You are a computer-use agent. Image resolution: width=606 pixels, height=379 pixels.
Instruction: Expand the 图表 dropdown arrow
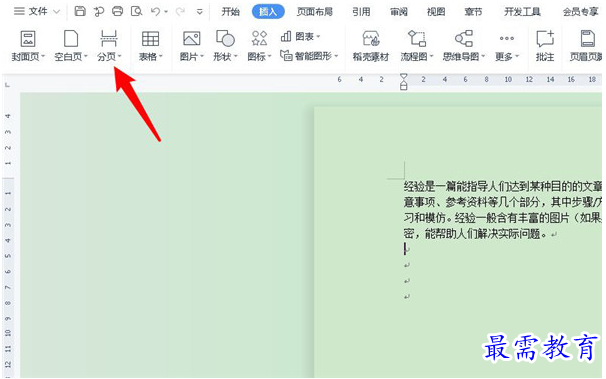318,37
